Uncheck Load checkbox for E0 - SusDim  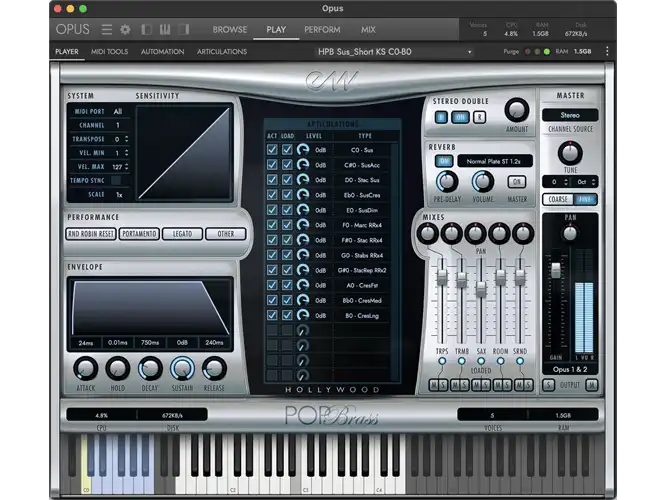[x=287, y=210]
